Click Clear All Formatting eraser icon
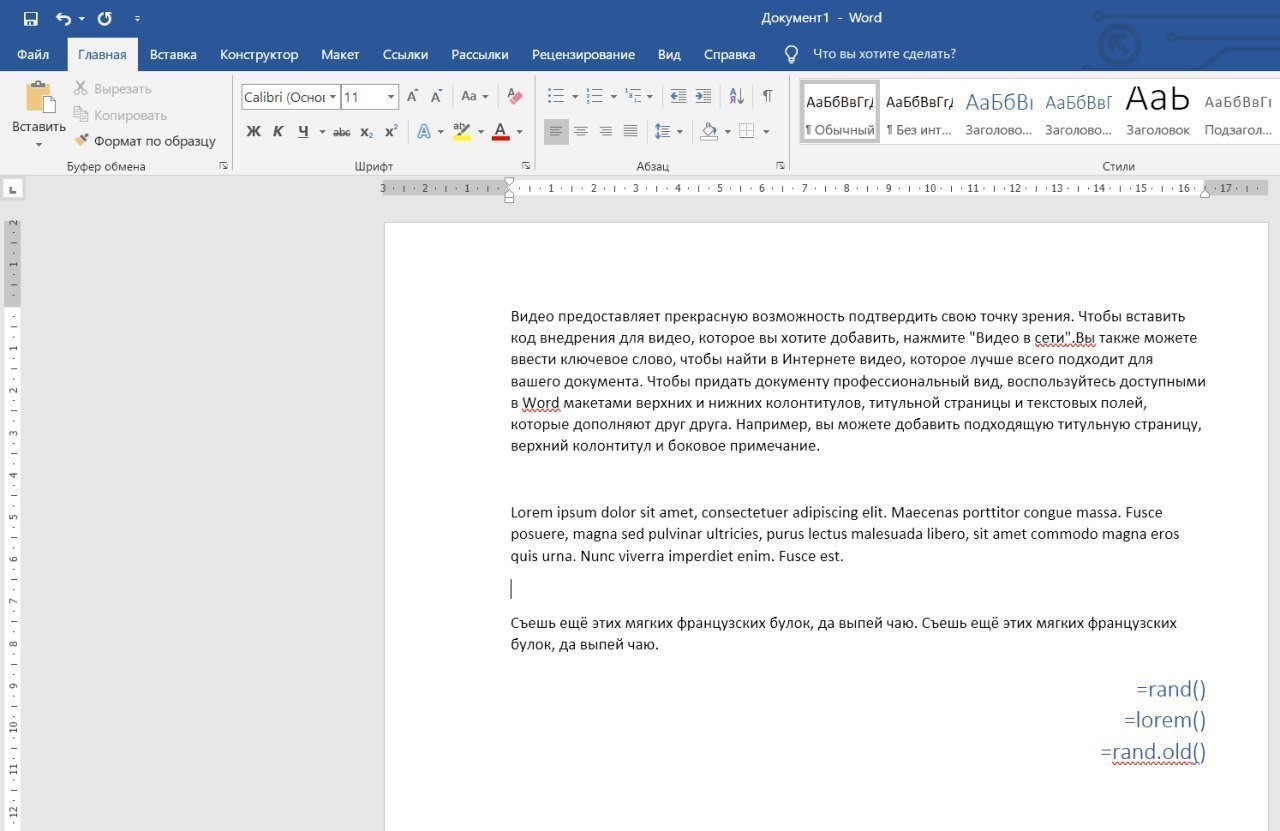 [x=515, y=97]
